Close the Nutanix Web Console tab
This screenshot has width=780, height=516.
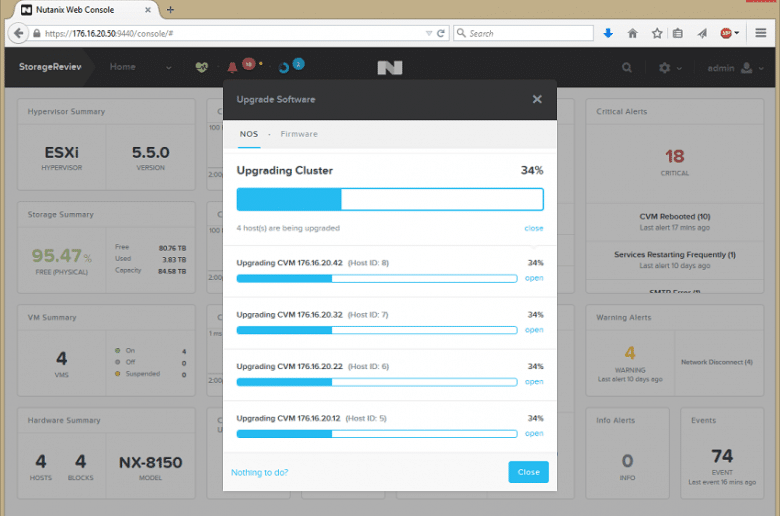(x=148, y=9)
